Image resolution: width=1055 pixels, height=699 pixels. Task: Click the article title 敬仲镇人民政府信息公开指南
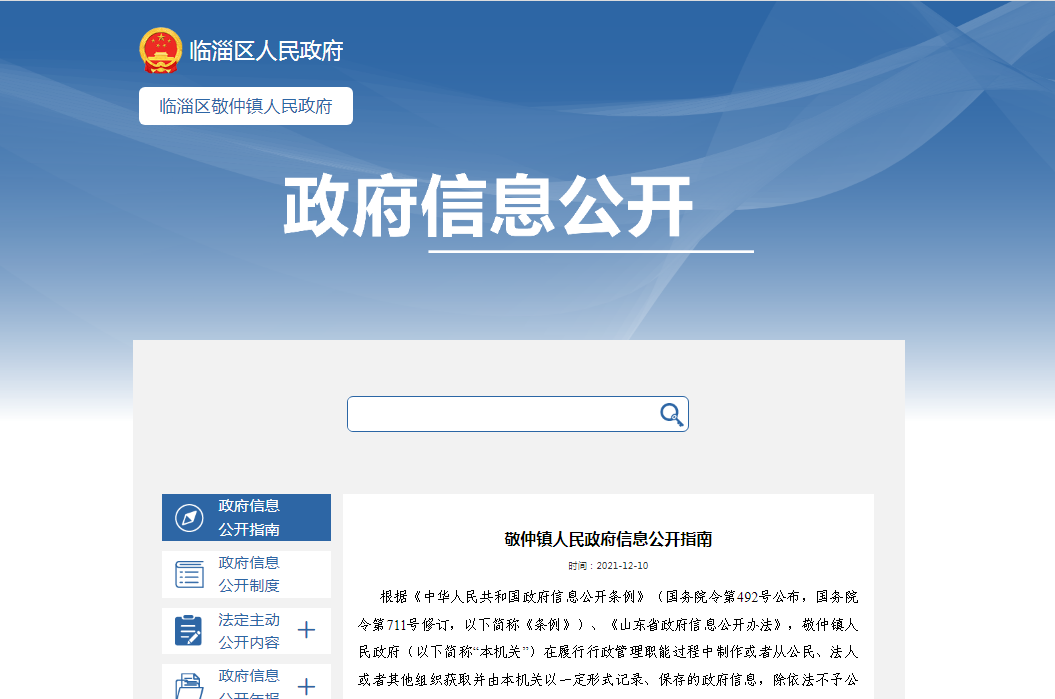point(608,539)
